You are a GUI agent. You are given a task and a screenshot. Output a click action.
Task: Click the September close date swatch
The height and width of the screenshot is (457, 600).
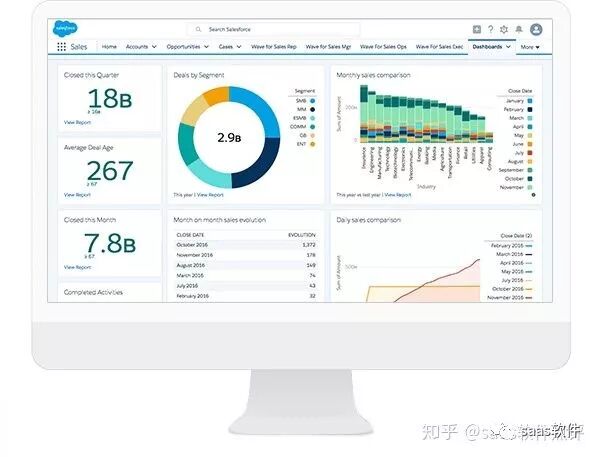[x=530, y=170]
